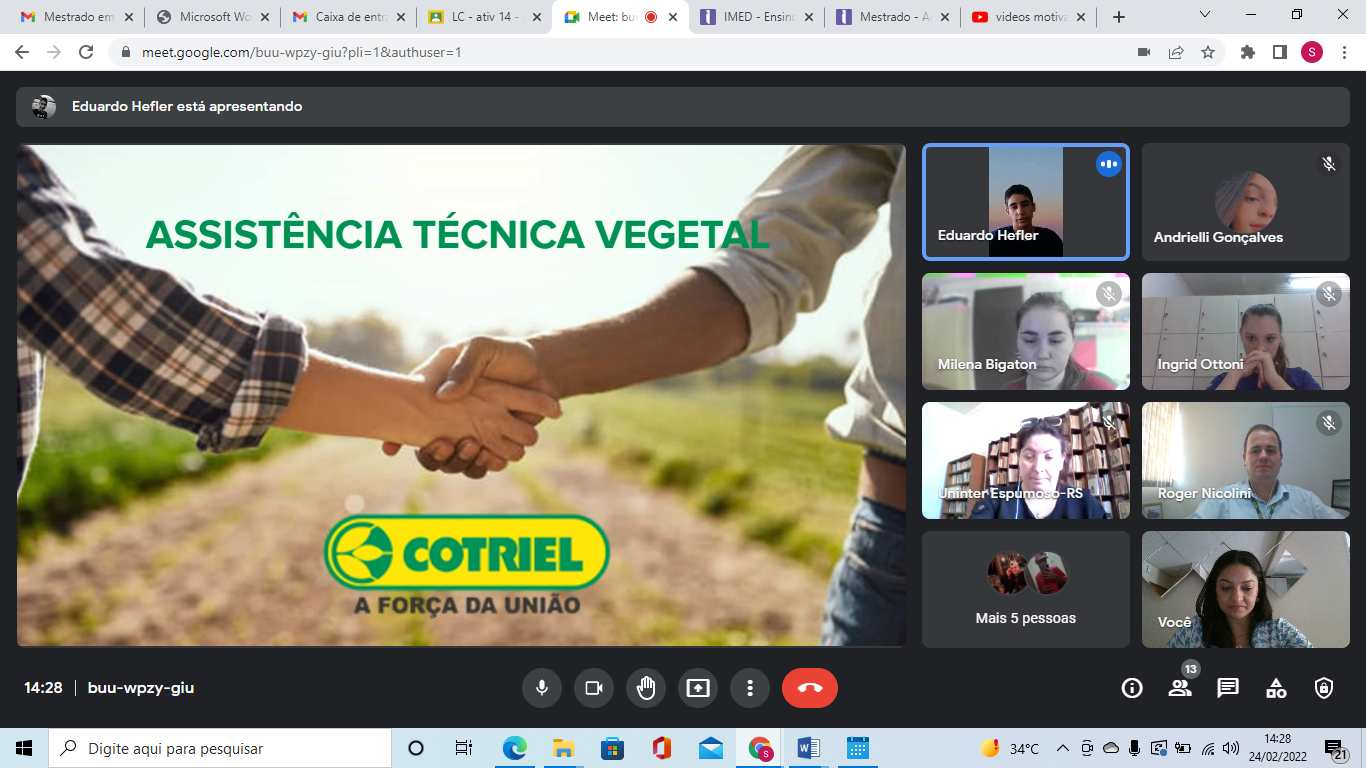This screenshot has height=768, width=1366.
Task: Switch to the 'LC - ativ 14' tab
Action: click(484, 17)
